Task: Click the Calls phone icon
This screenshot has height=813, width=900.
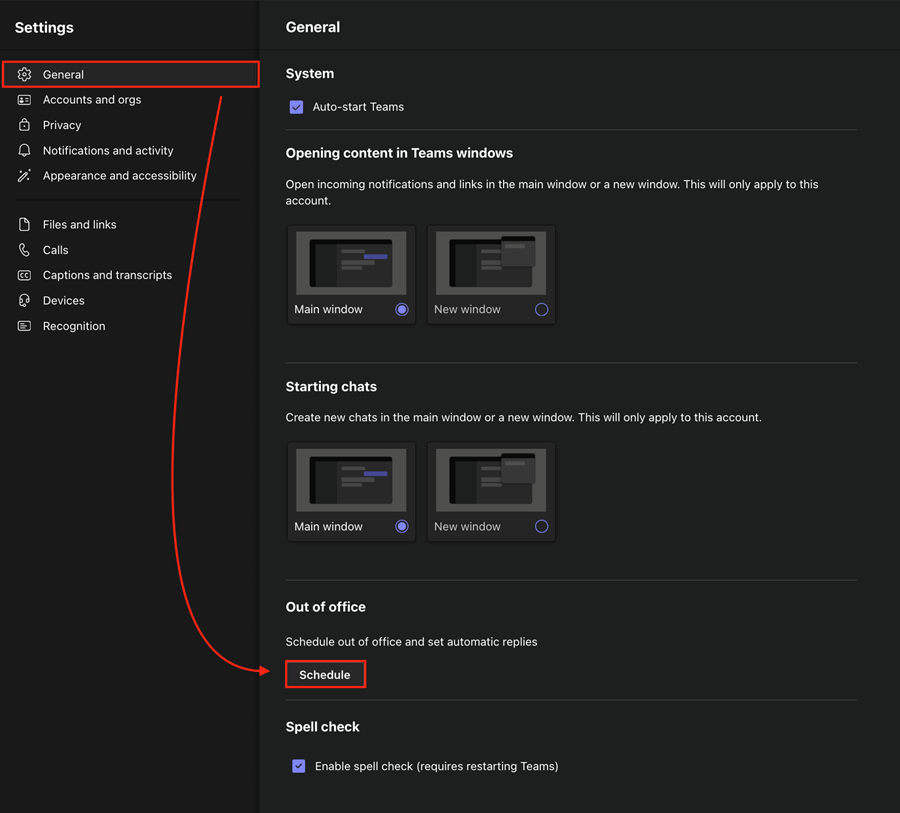Action: [24, 250]
